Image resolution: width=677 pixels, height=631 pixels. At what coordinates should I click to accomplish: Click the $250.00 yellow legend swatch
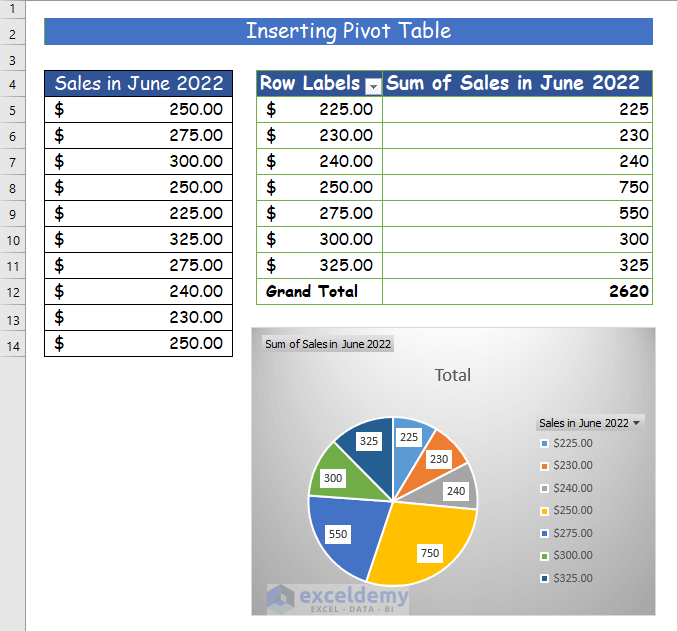pyautogui.click(x=544, y=511)
